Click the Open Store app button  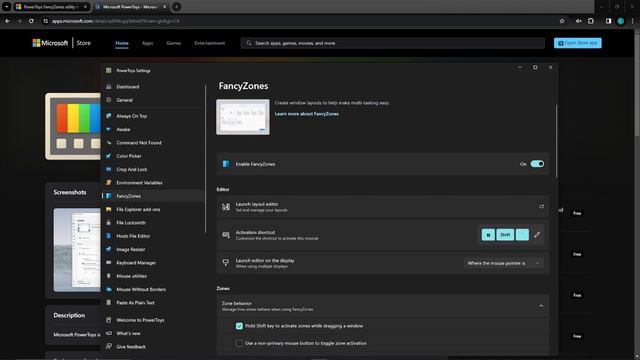578,43
